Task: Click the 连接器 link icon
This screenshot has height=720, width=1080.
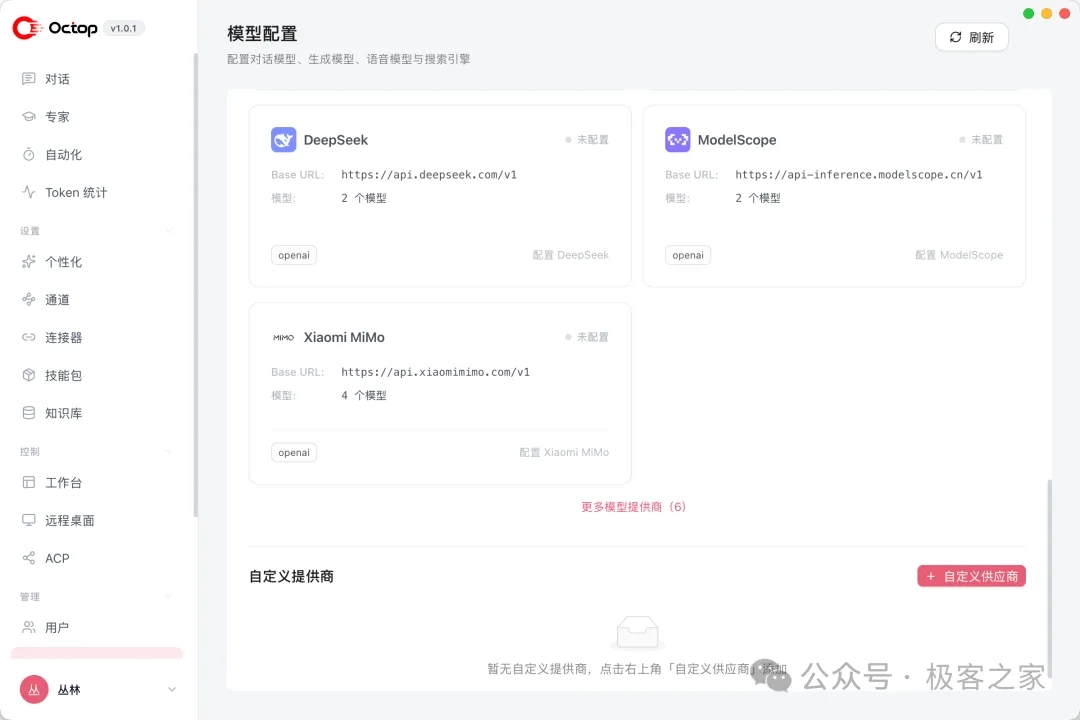Action: [28, 338]
